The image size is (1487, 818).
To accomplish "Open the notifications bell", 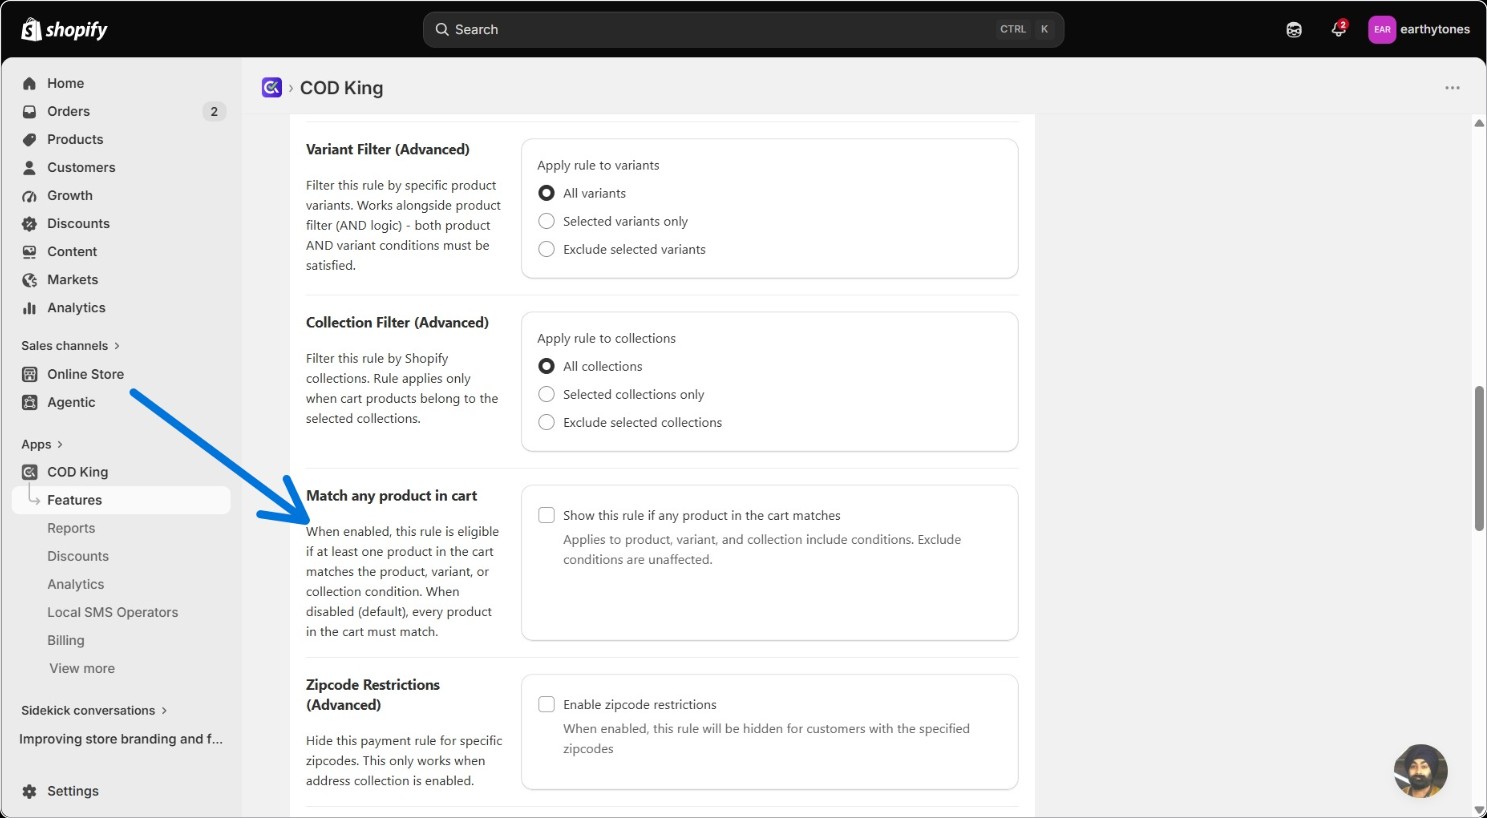I will [x=1338, y=30].
